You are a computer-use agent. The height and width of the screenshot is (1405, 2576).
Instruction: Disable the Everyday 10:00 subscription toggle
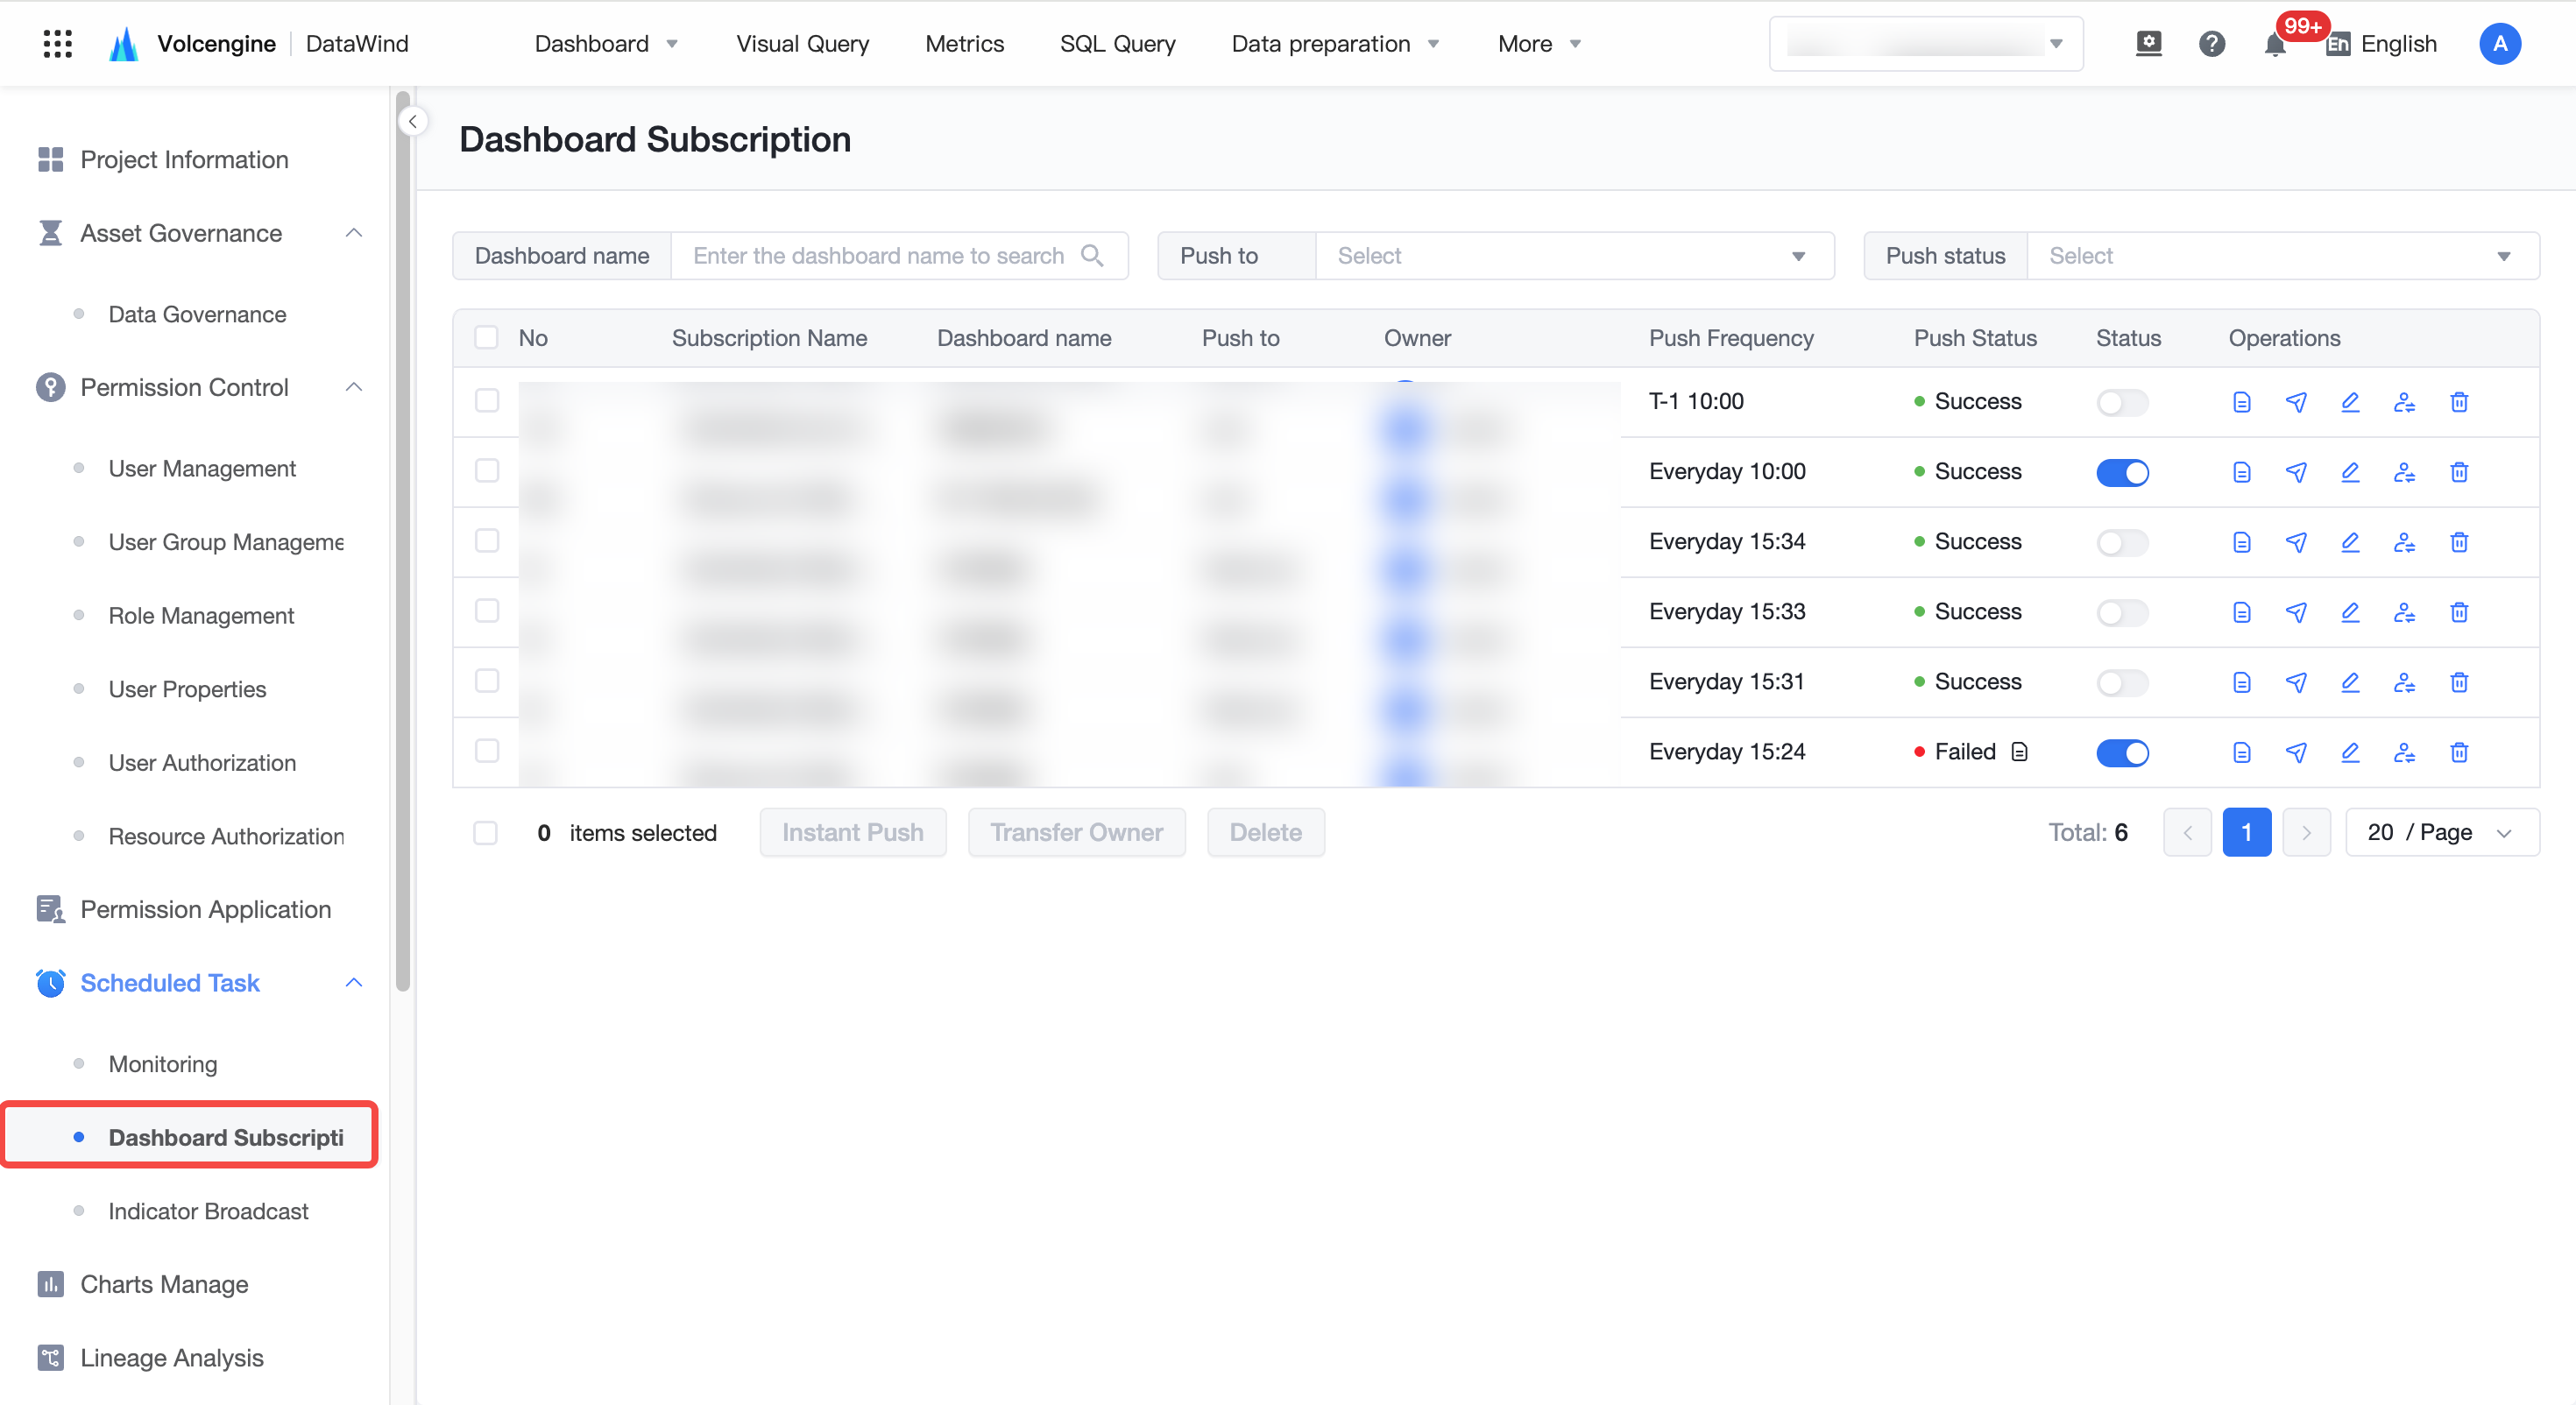point(2122,473)
